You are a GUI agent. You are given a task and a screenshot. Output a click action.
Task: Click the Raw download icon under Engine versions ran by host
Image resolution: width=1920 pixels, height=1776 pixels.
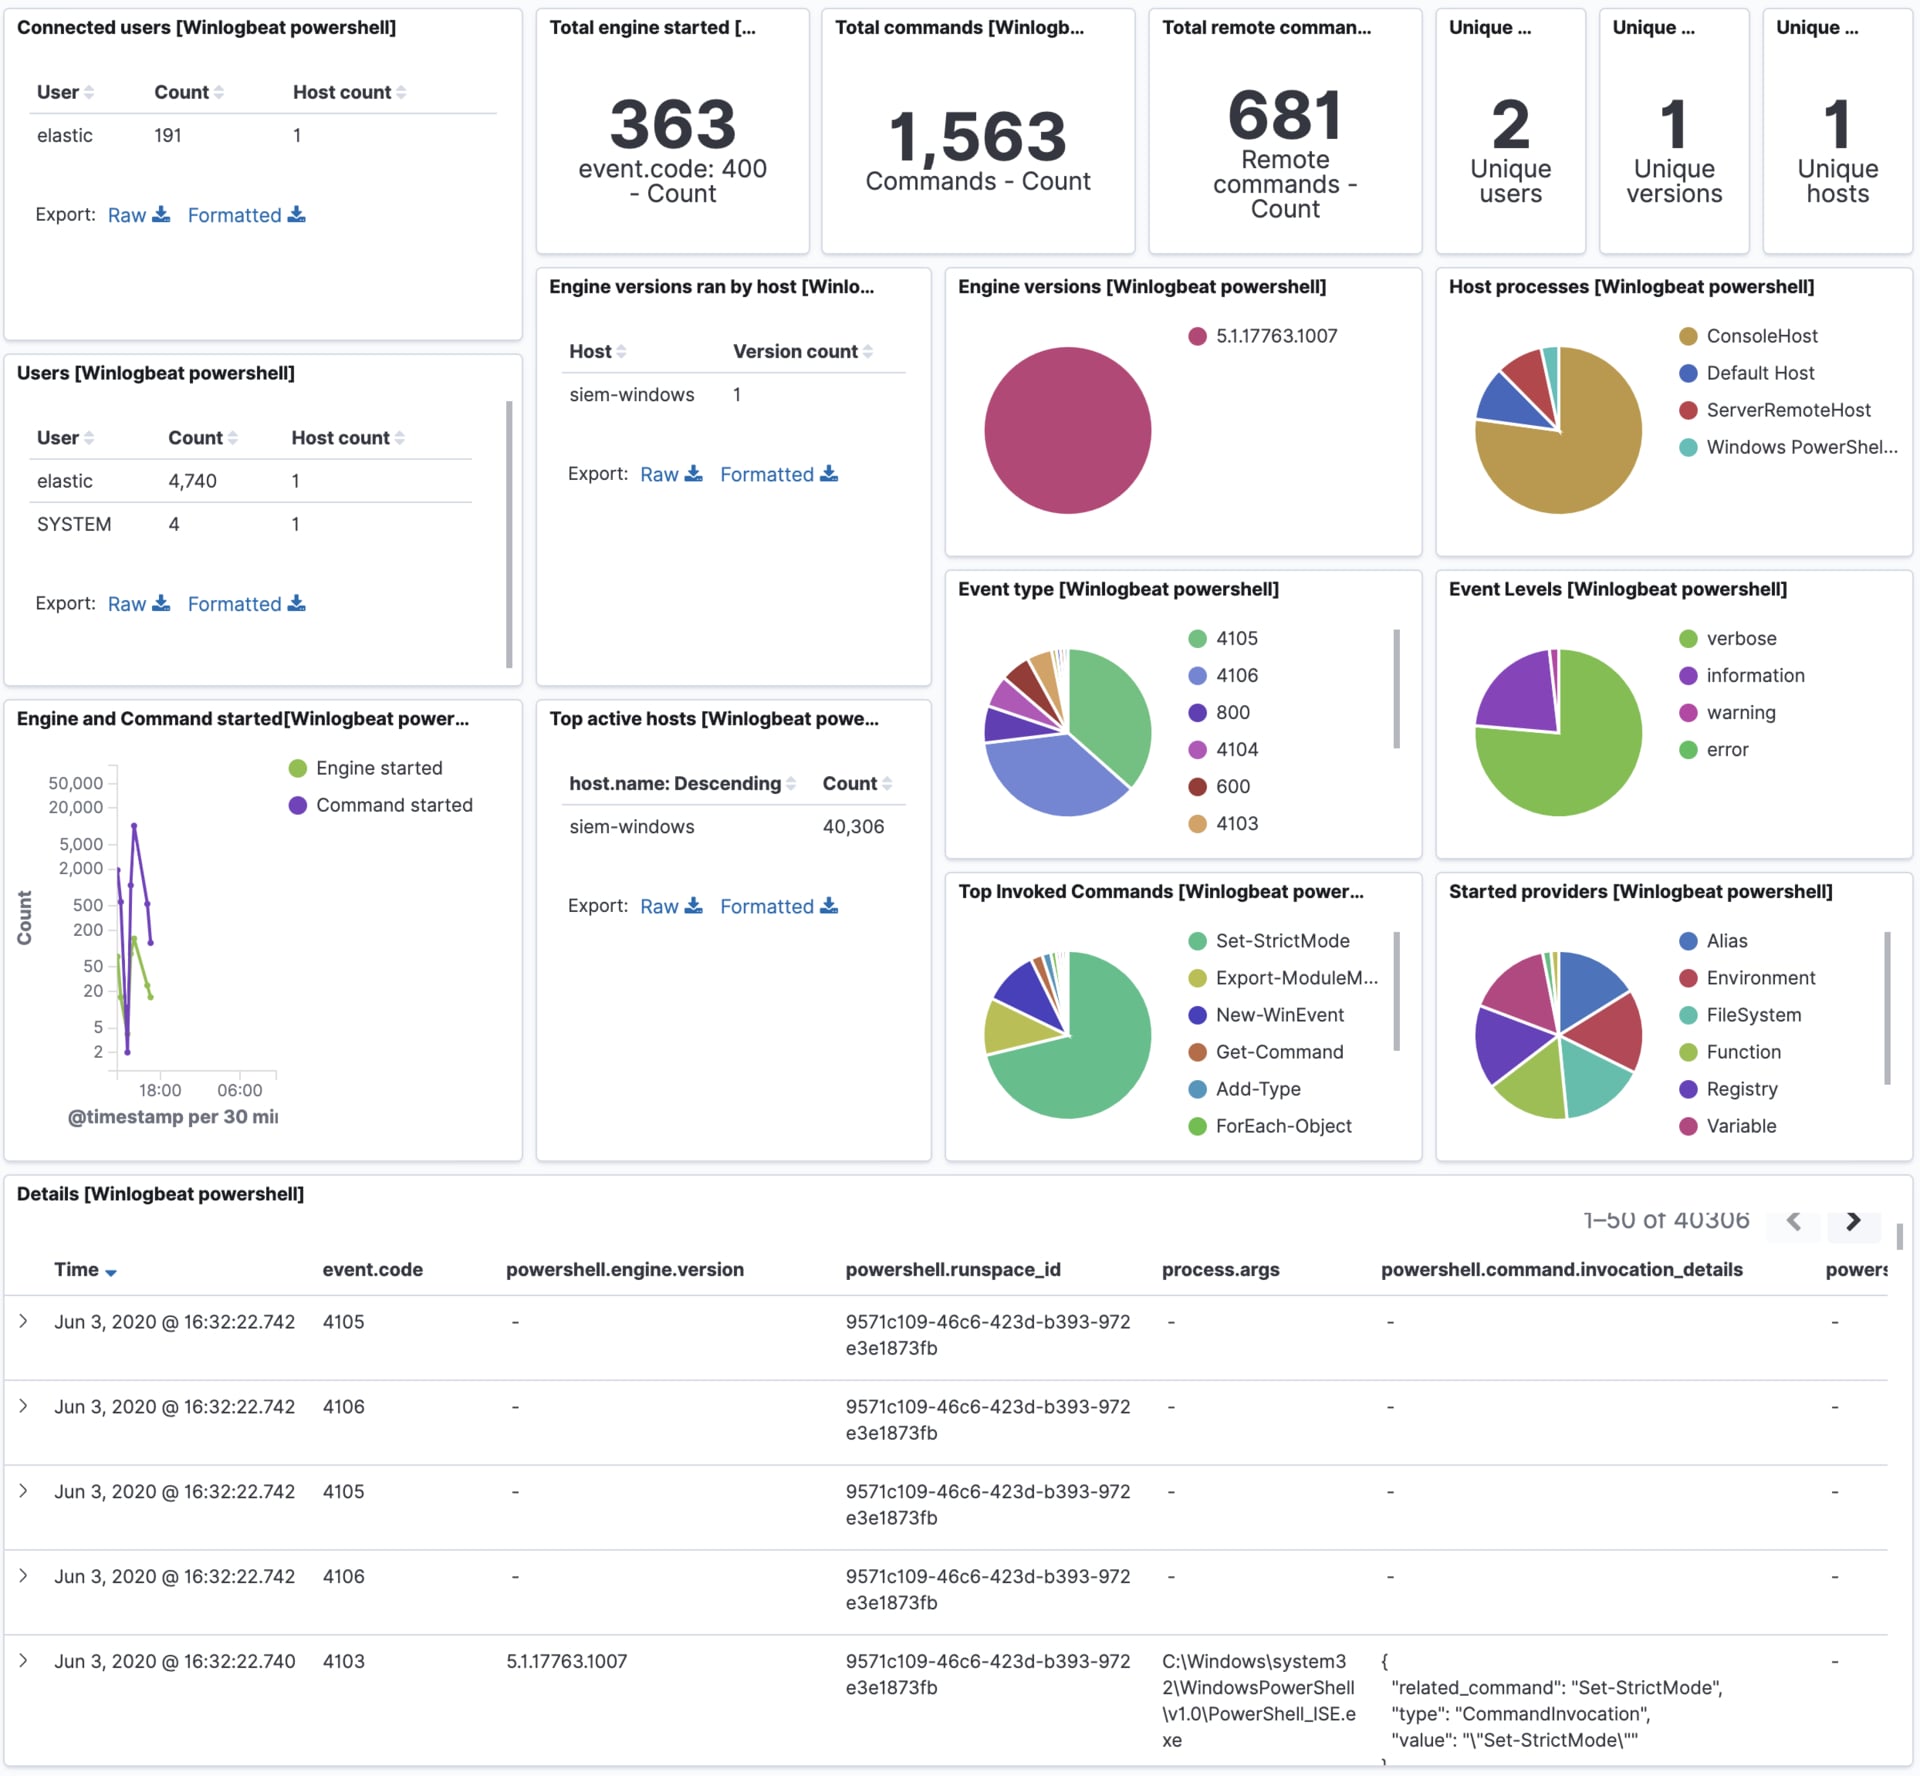pos(694,474)
